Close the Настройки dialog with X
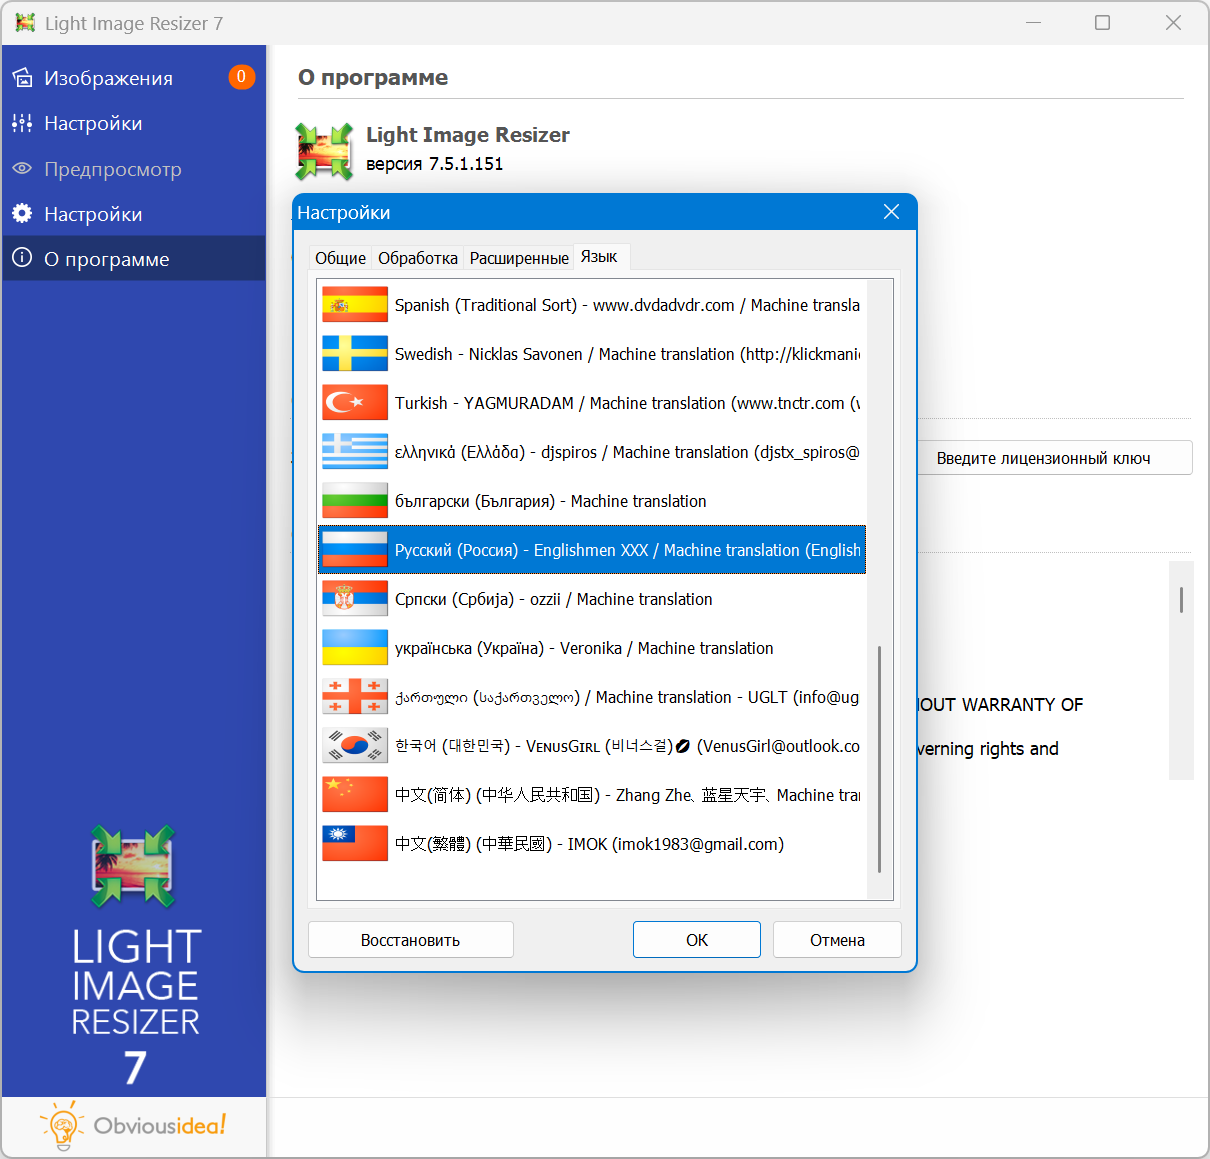The height and width of the screenshot is (1159, 1210). pos(891,212)
